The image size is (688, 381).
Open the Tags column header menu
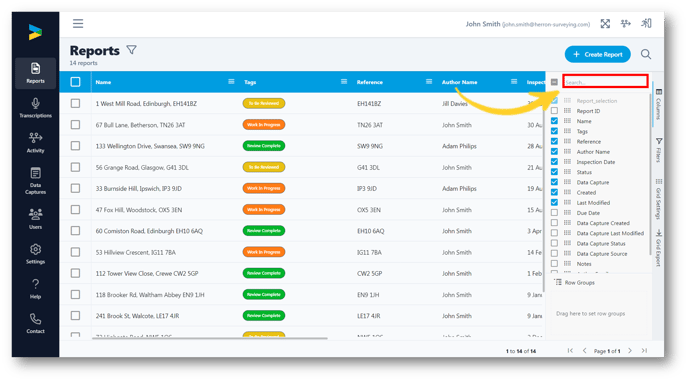click(x=344, y=82)
